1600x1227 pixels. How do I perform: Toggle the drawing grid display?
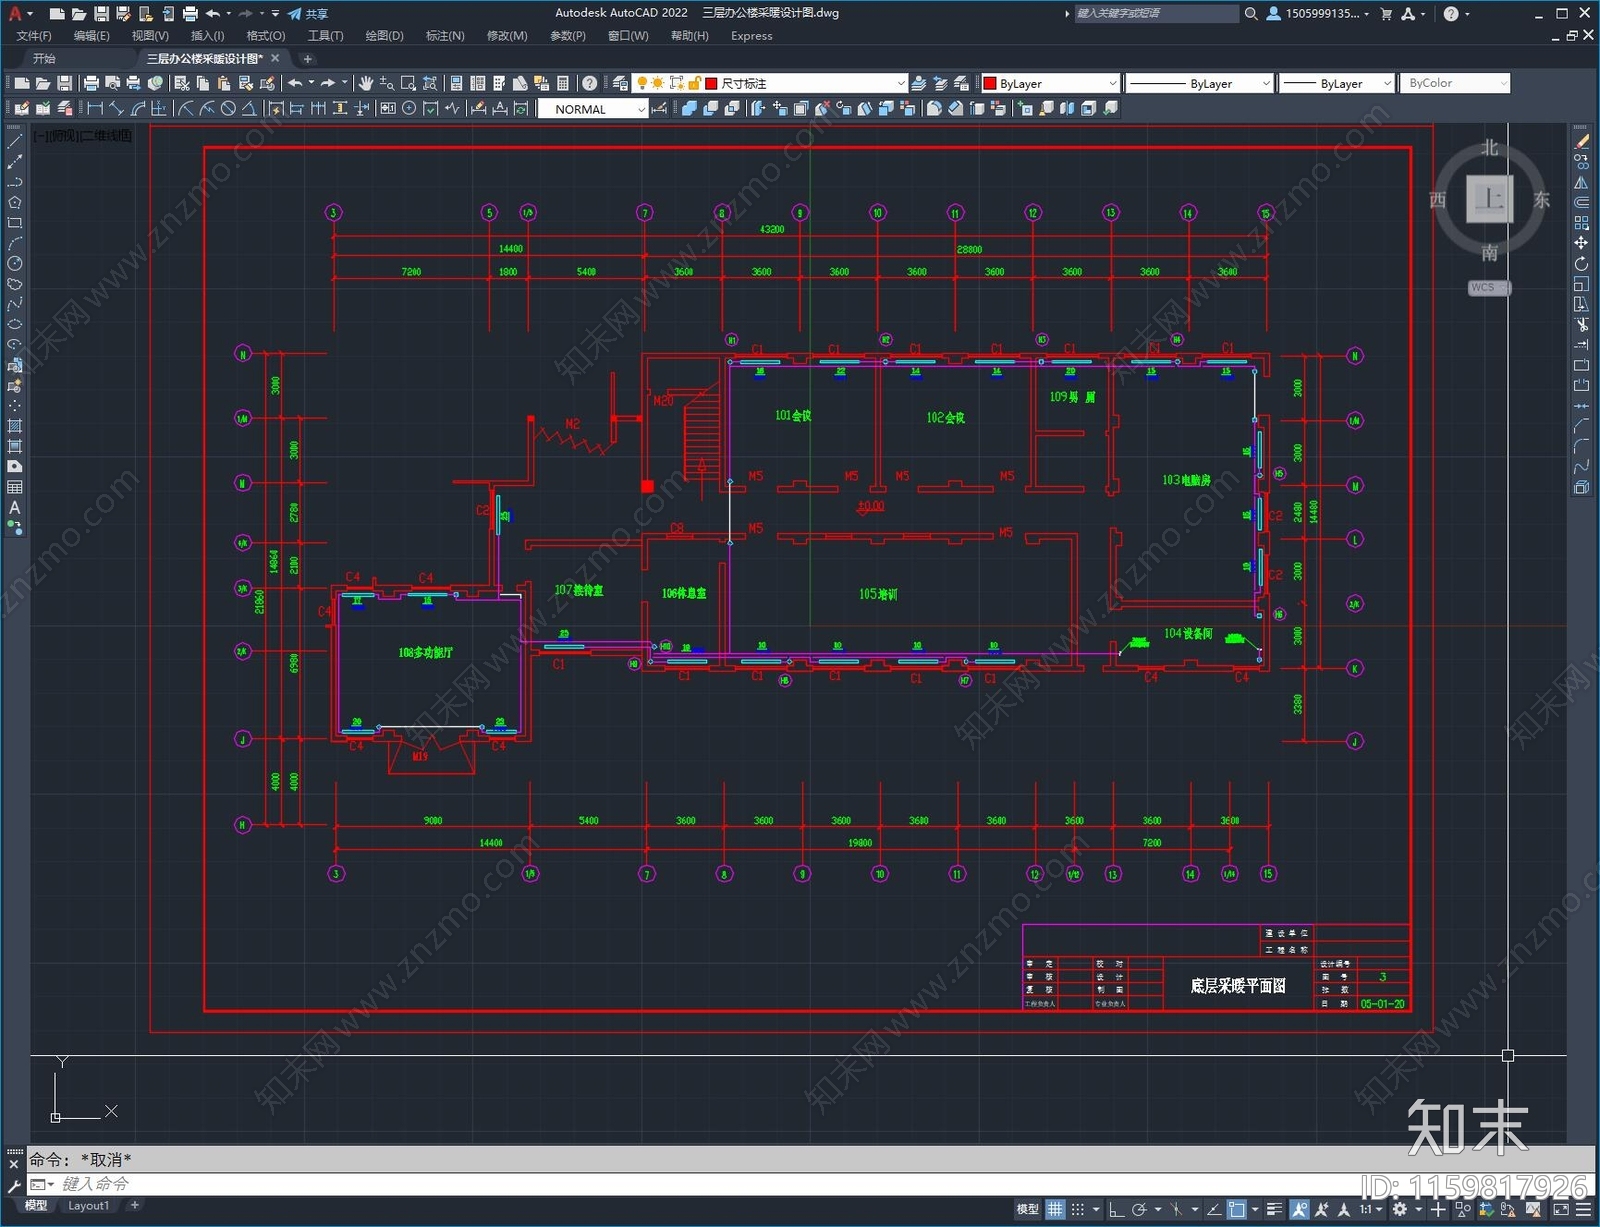tap(1055, 1209)
